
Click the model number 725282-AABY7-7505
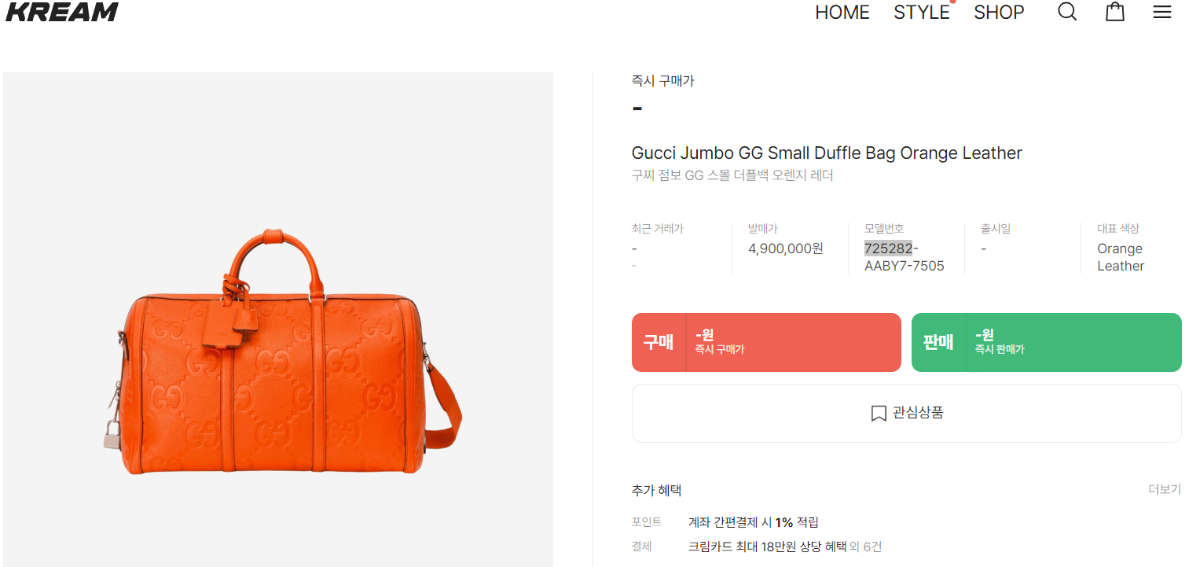(x=904, y=257)
